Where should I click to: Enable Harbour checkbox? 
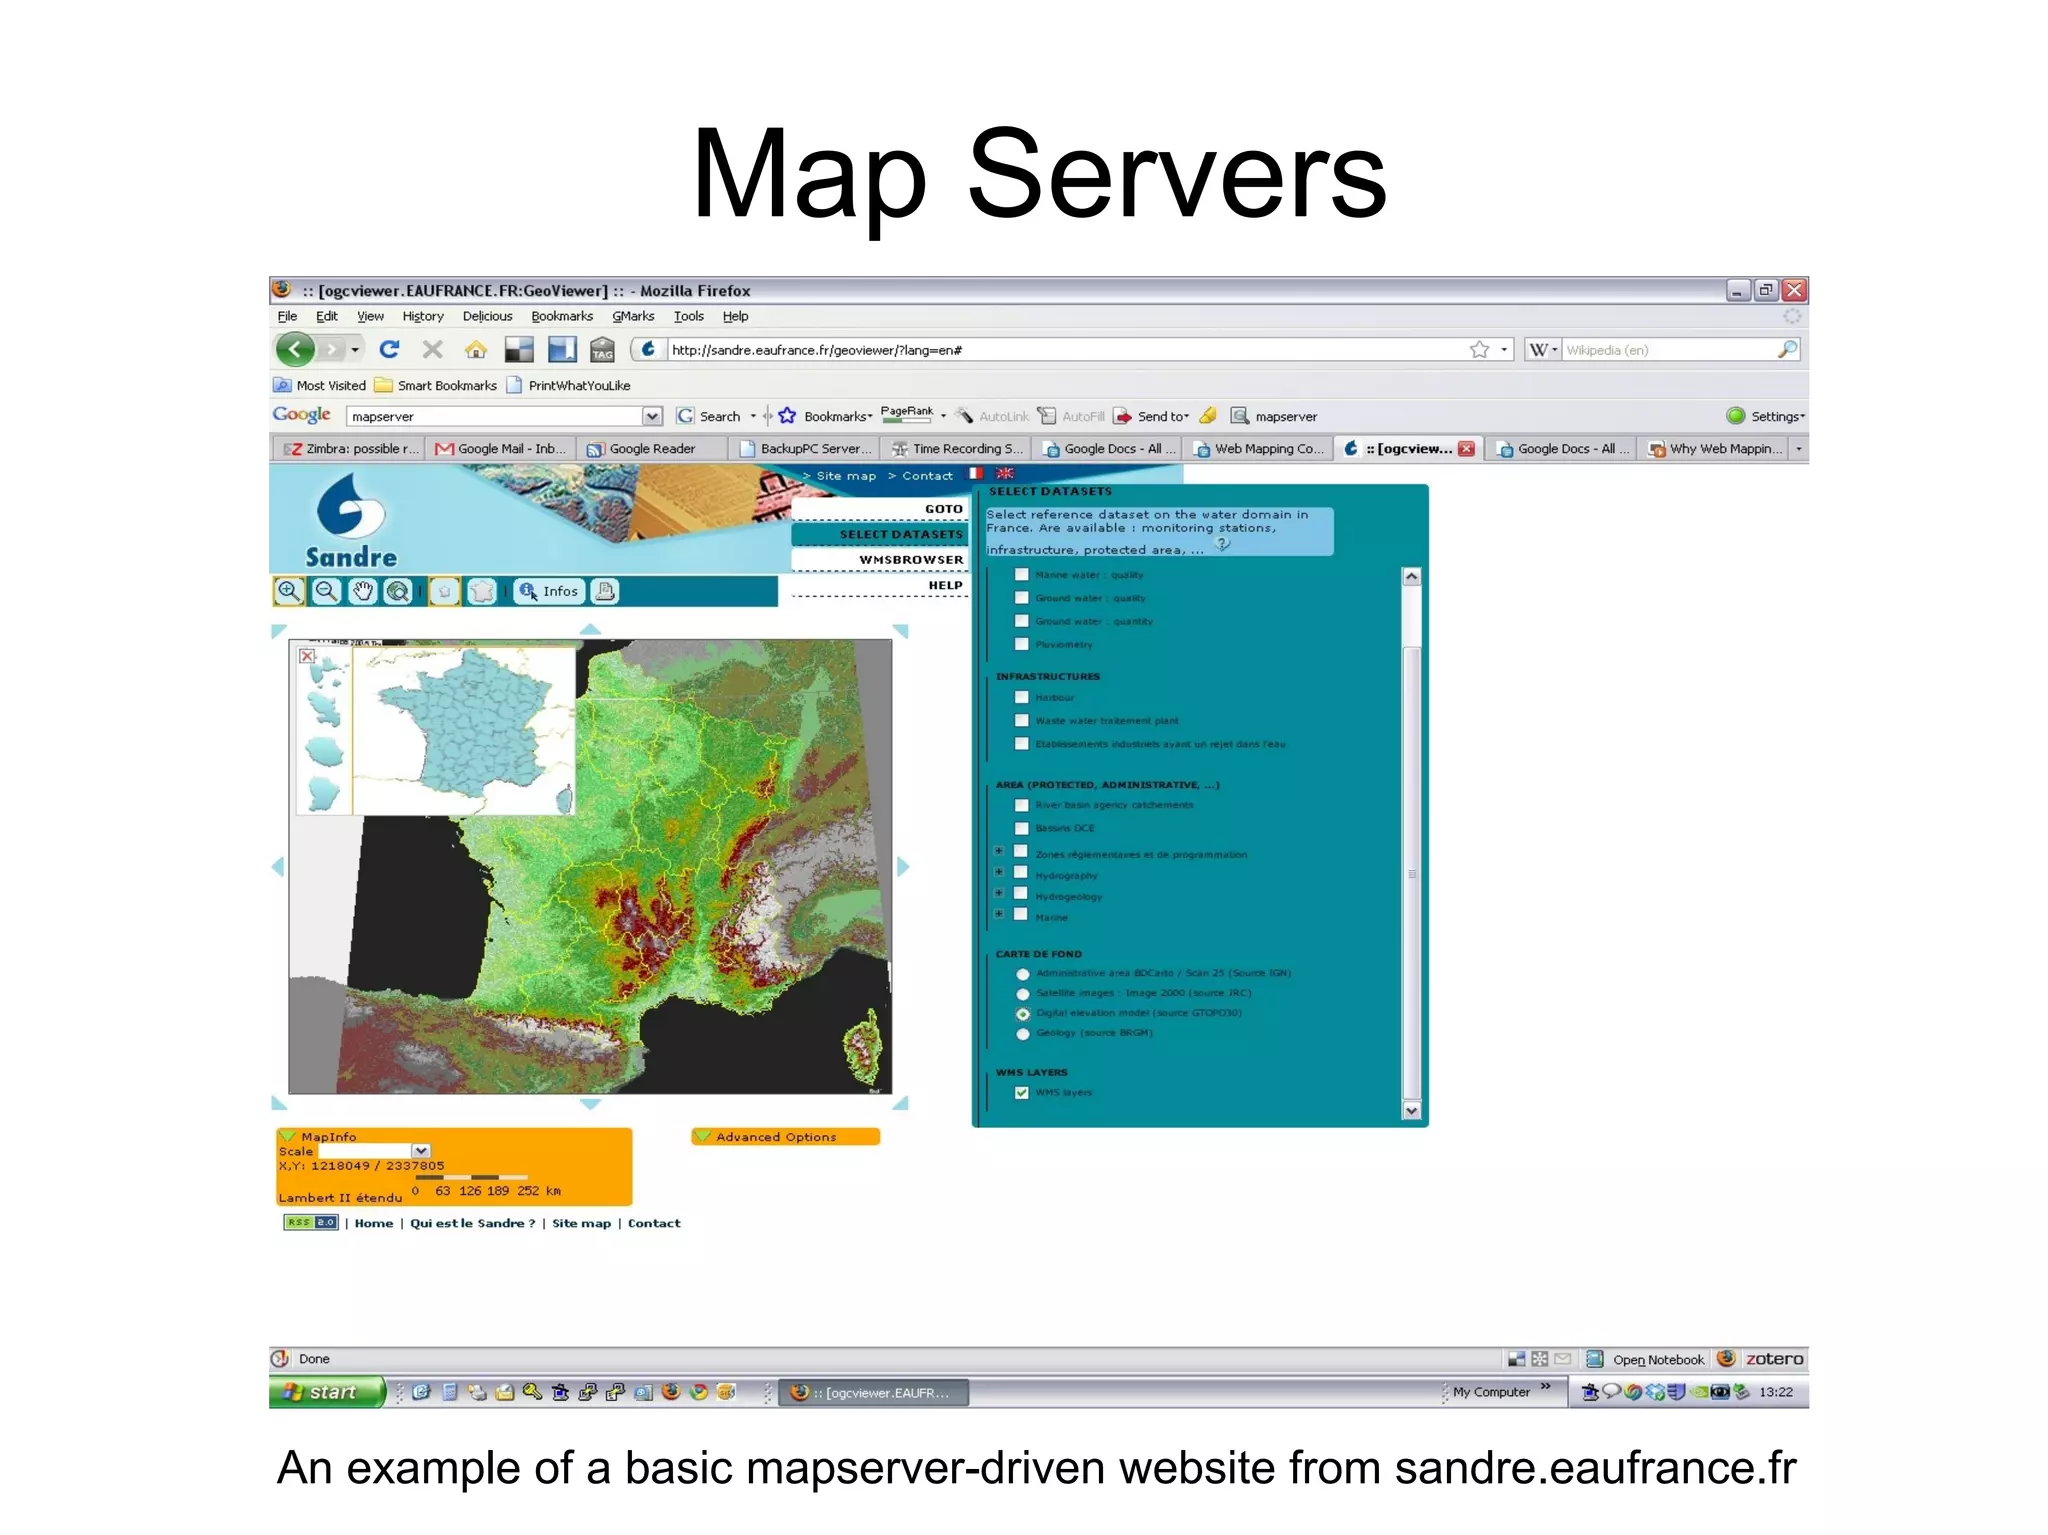tap(1021, 697)
